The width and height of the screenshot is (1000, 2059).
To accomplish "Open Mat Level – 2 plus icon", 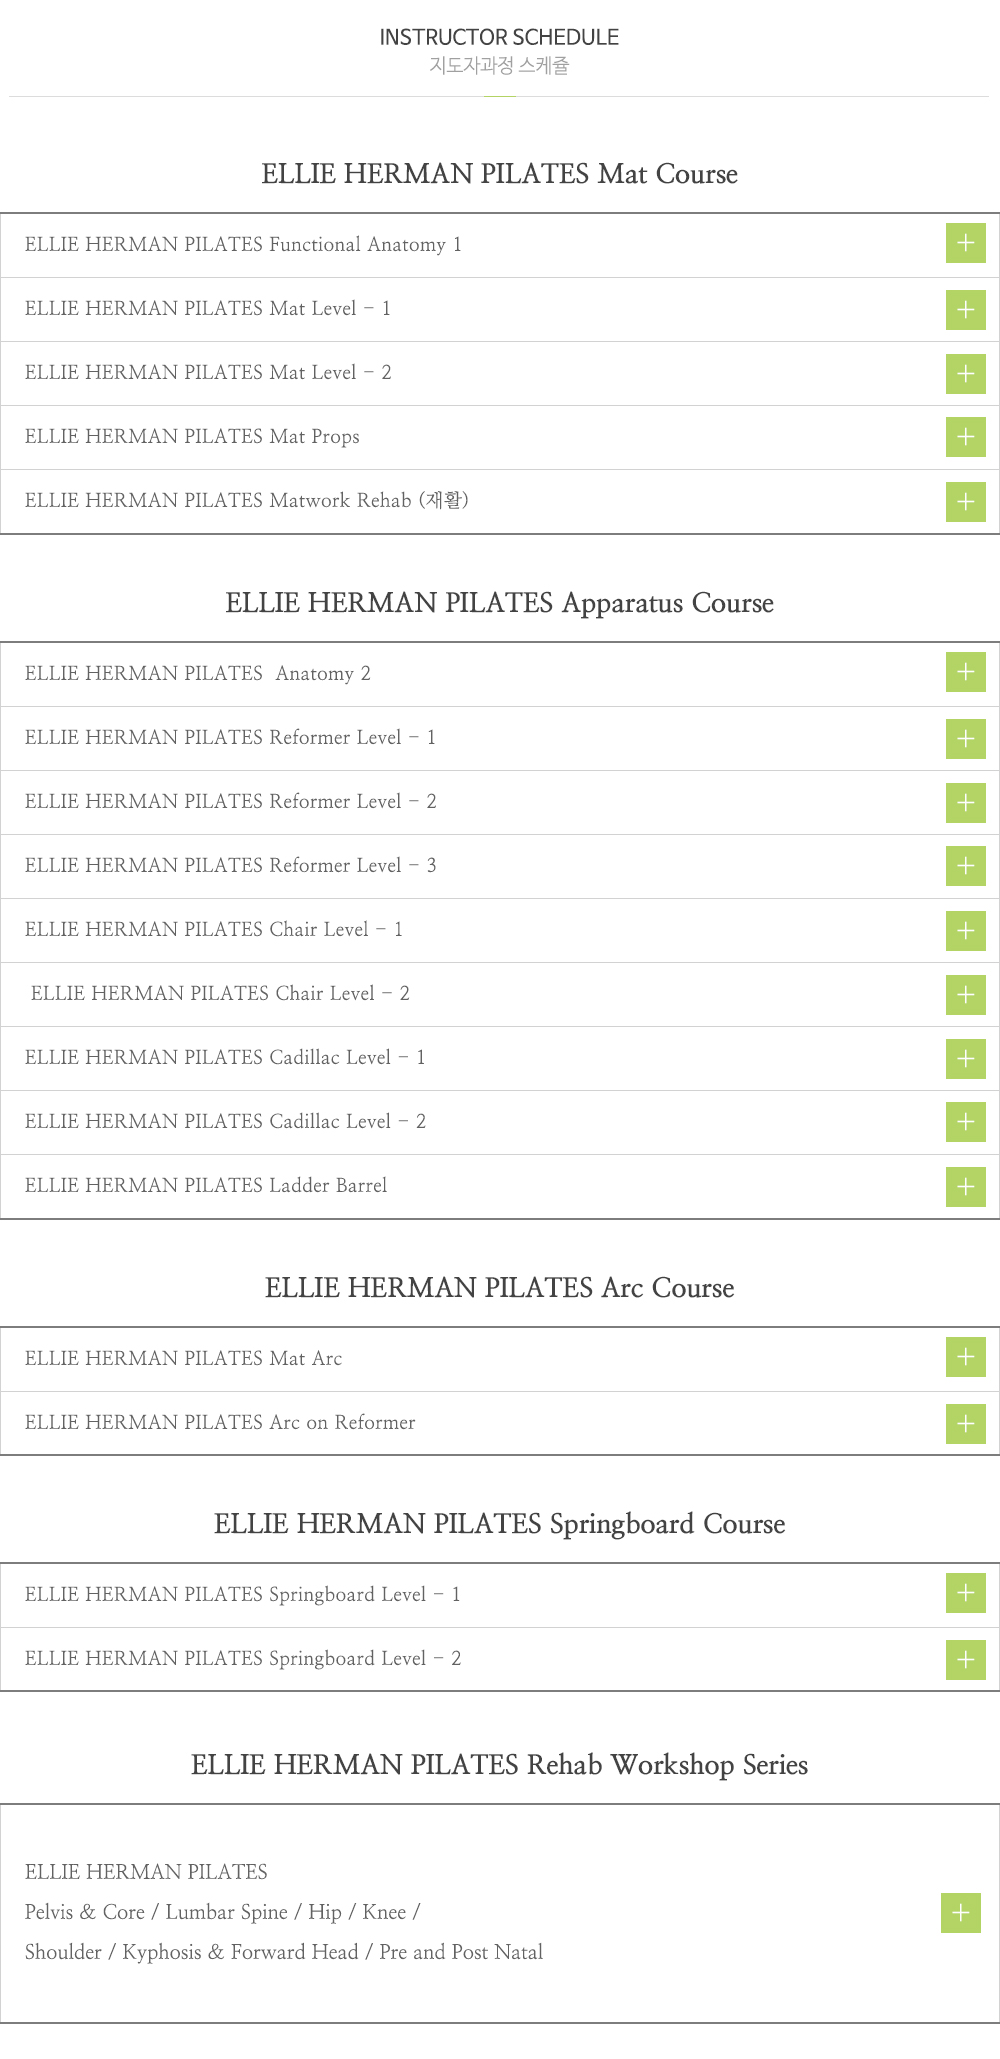I will [965, 373].
